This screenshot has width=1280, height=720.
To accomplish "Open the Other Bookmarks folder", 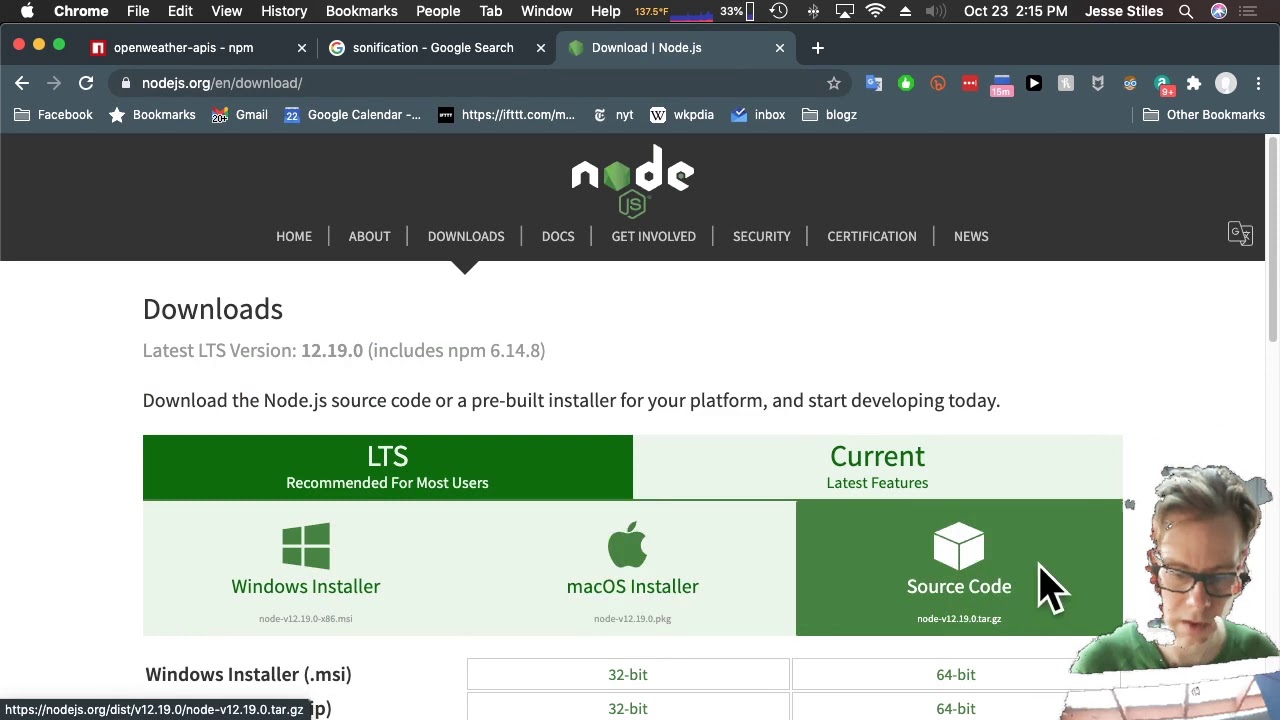I will coord(1204,114).
